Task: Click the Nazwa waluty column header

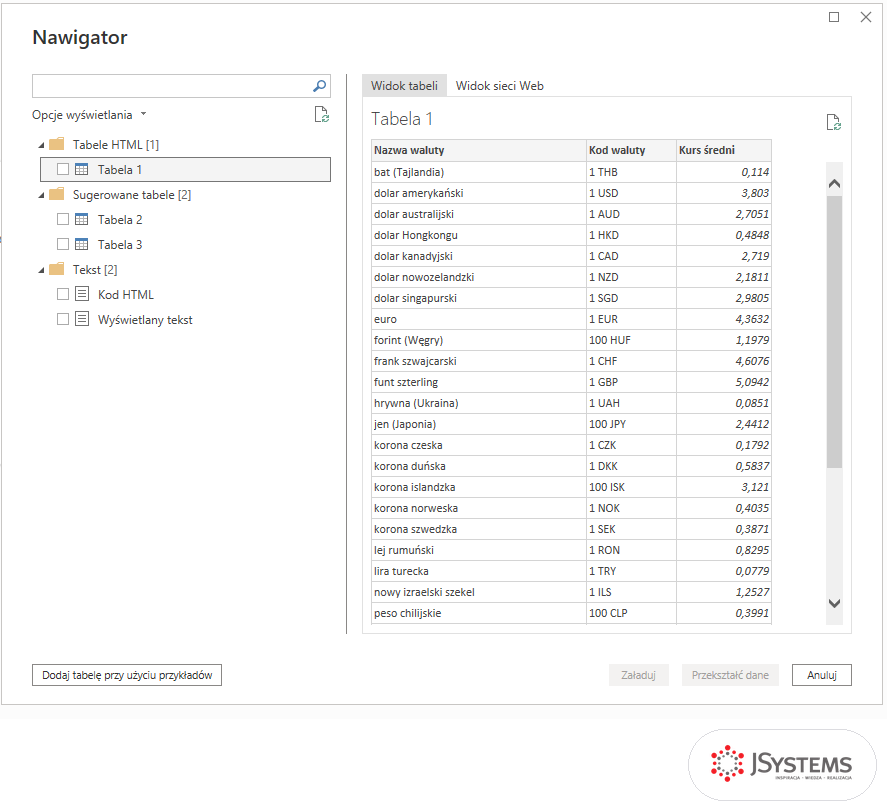Action: click(479, 150)
